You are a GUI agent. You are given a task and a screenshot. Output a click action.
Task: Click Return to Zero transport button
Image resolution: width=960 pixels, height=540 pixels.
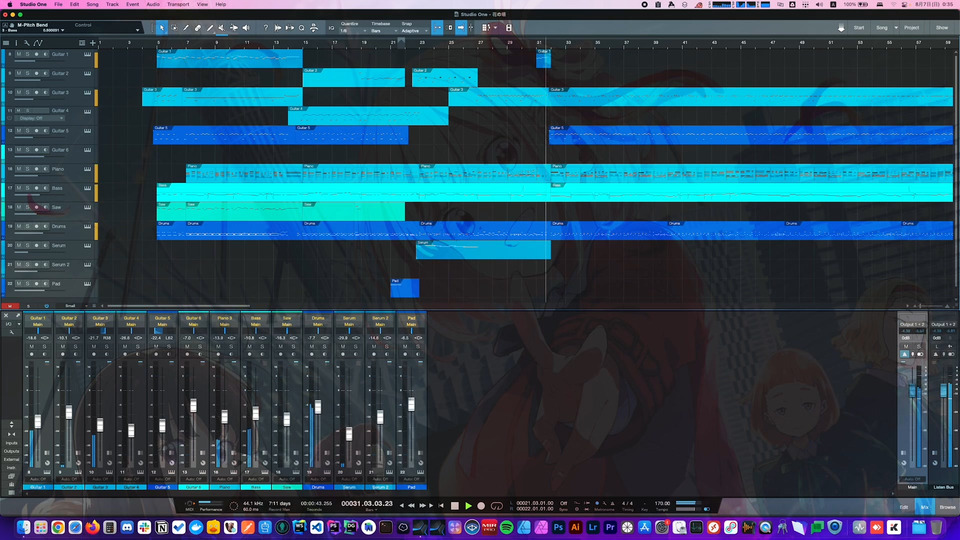[441, 506]
